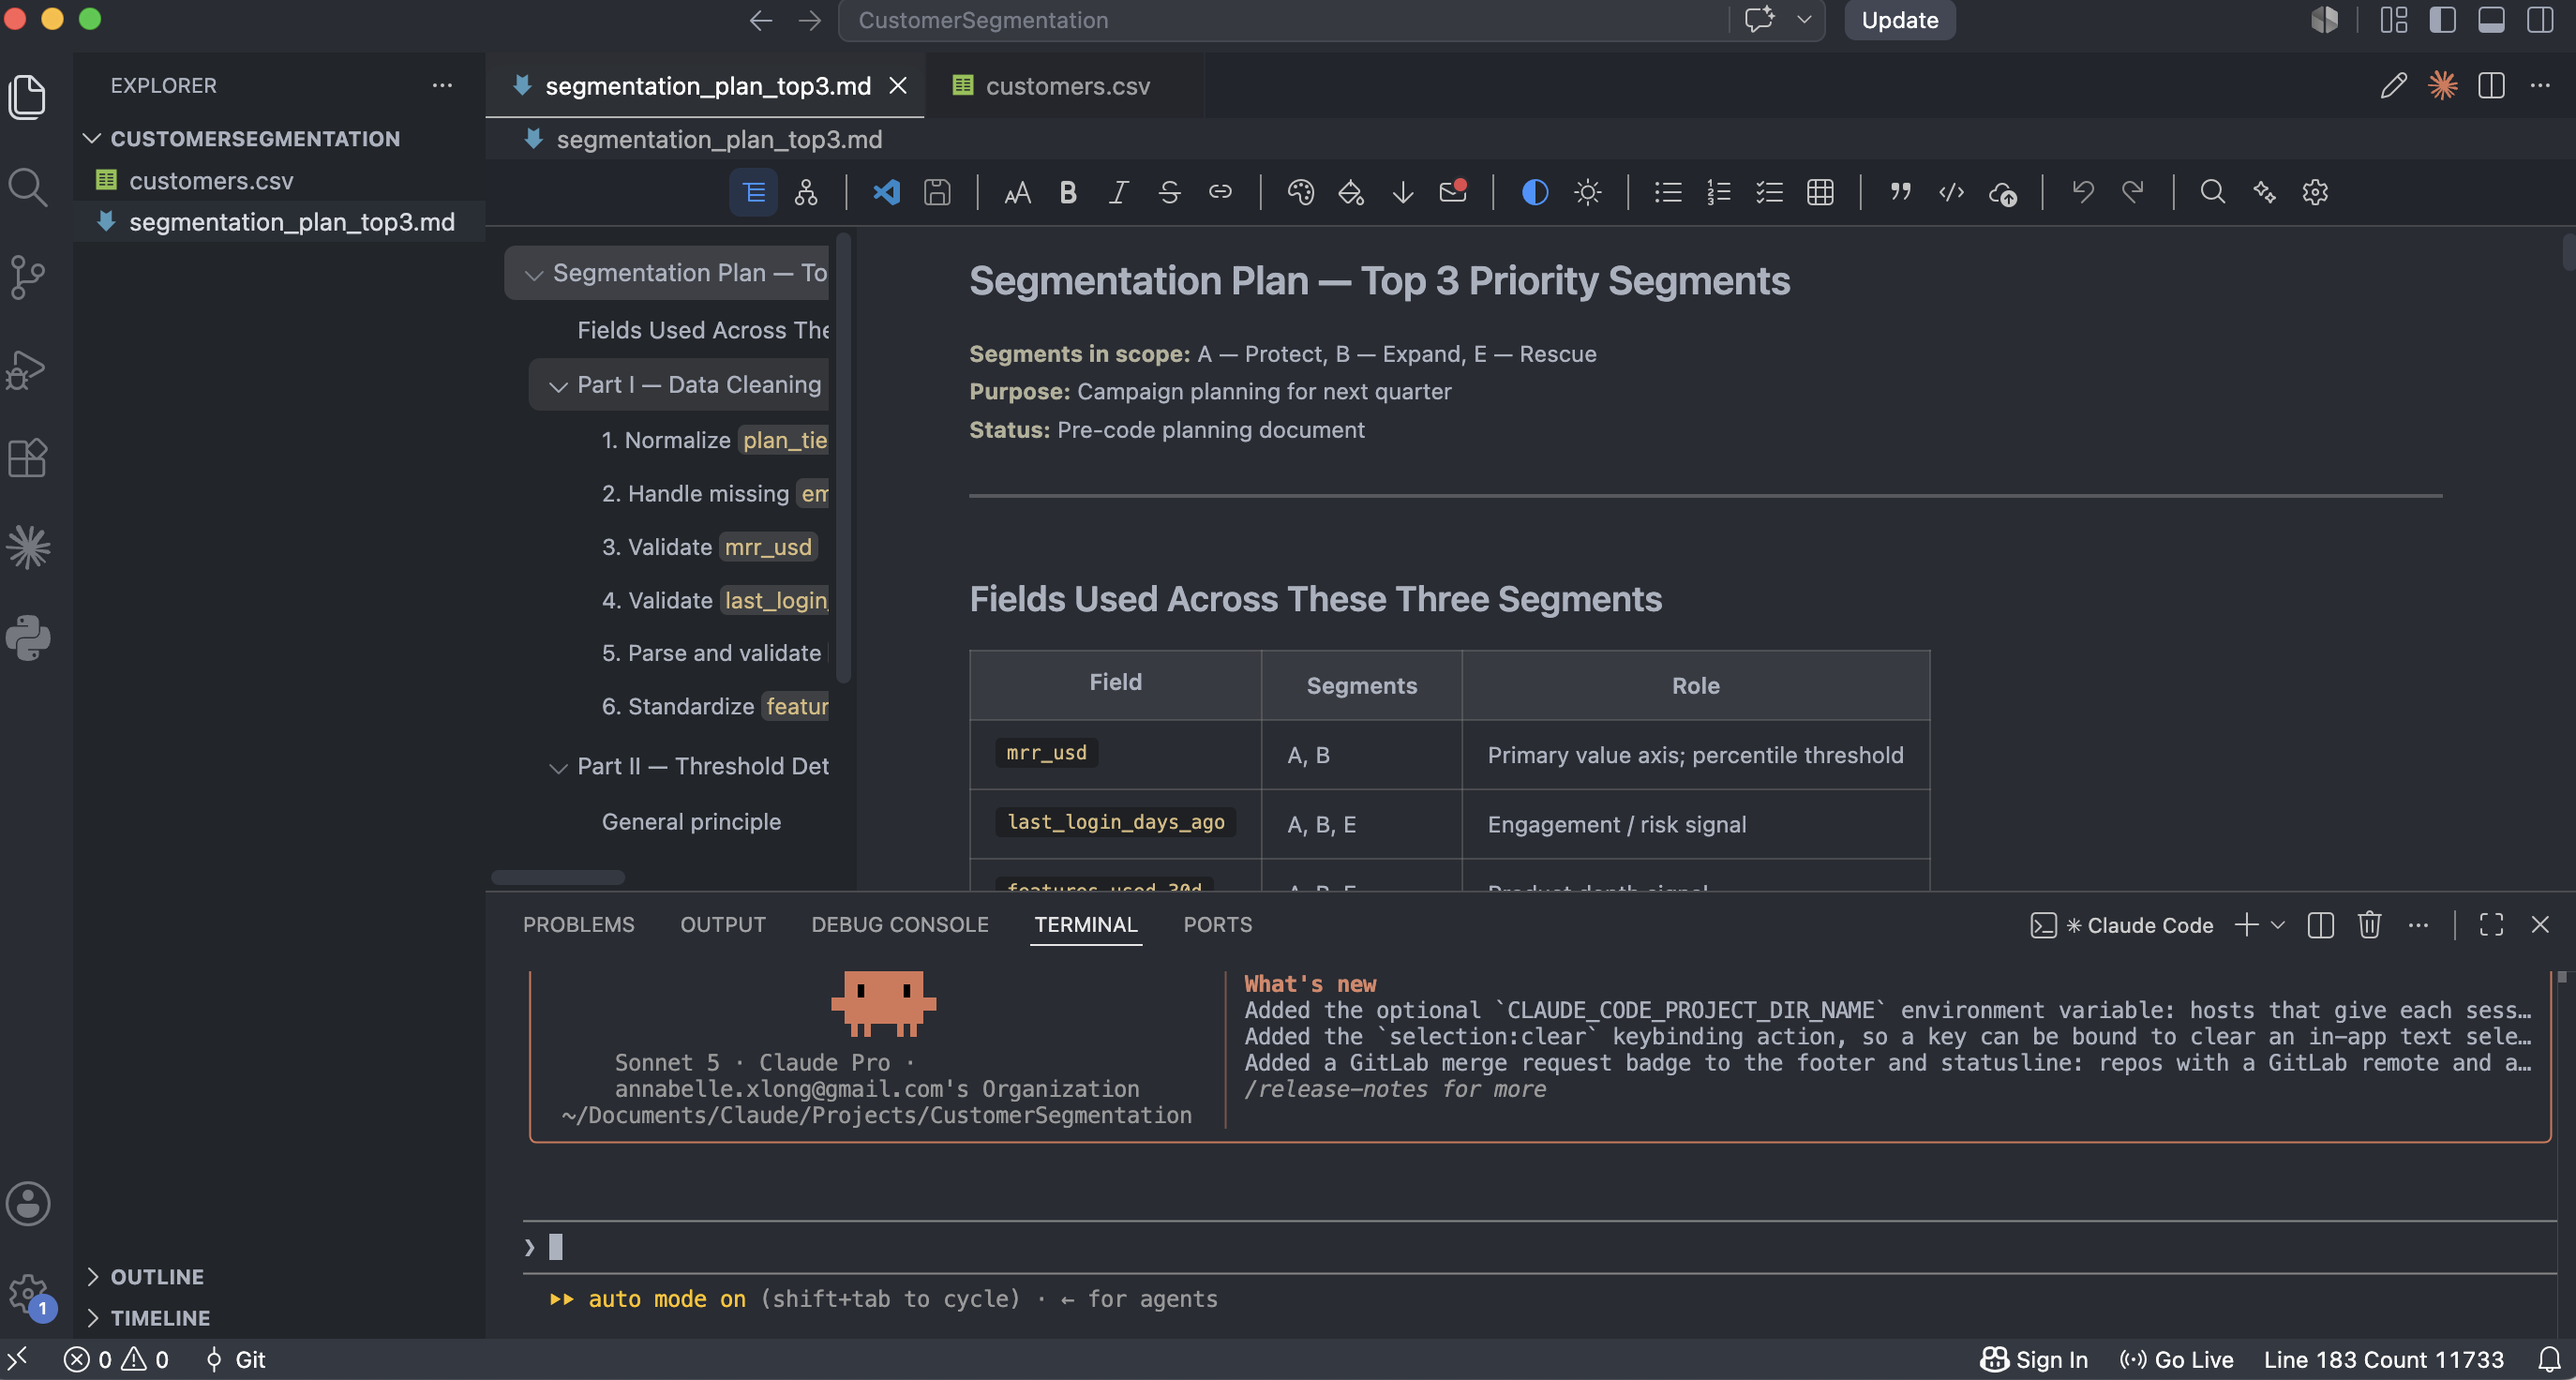Expand the OUTLINE section
This screenshot has height=1380, width=2576.
[93, 1277]
